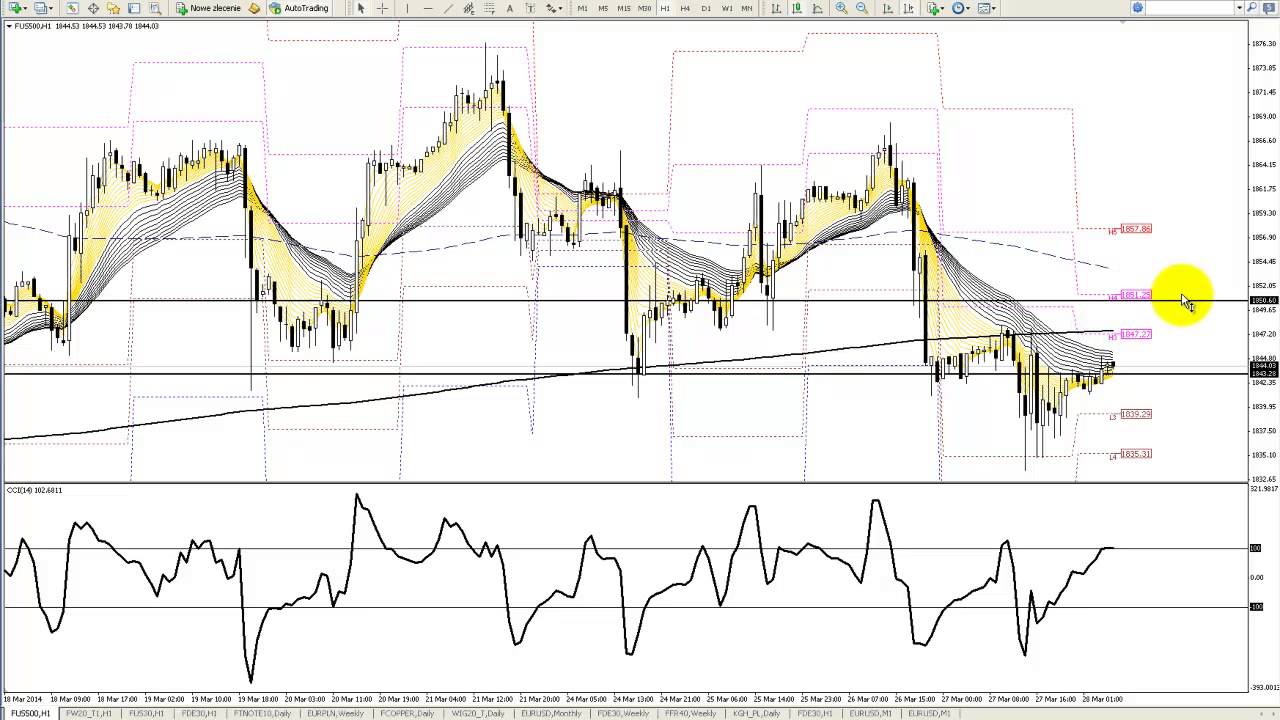Select the L4 1835.31 pivot label

pos(1136,454)
